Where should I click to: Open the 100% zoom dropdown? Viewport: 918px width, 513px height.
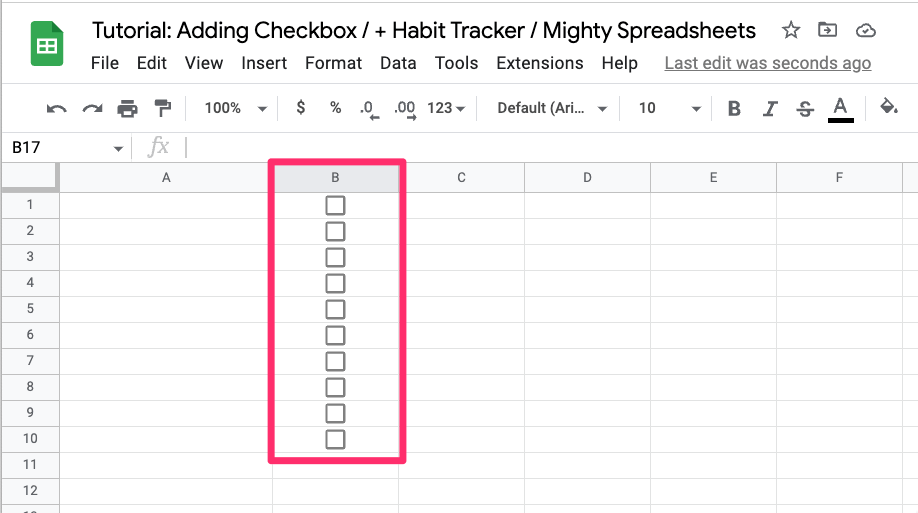(235, 108)
